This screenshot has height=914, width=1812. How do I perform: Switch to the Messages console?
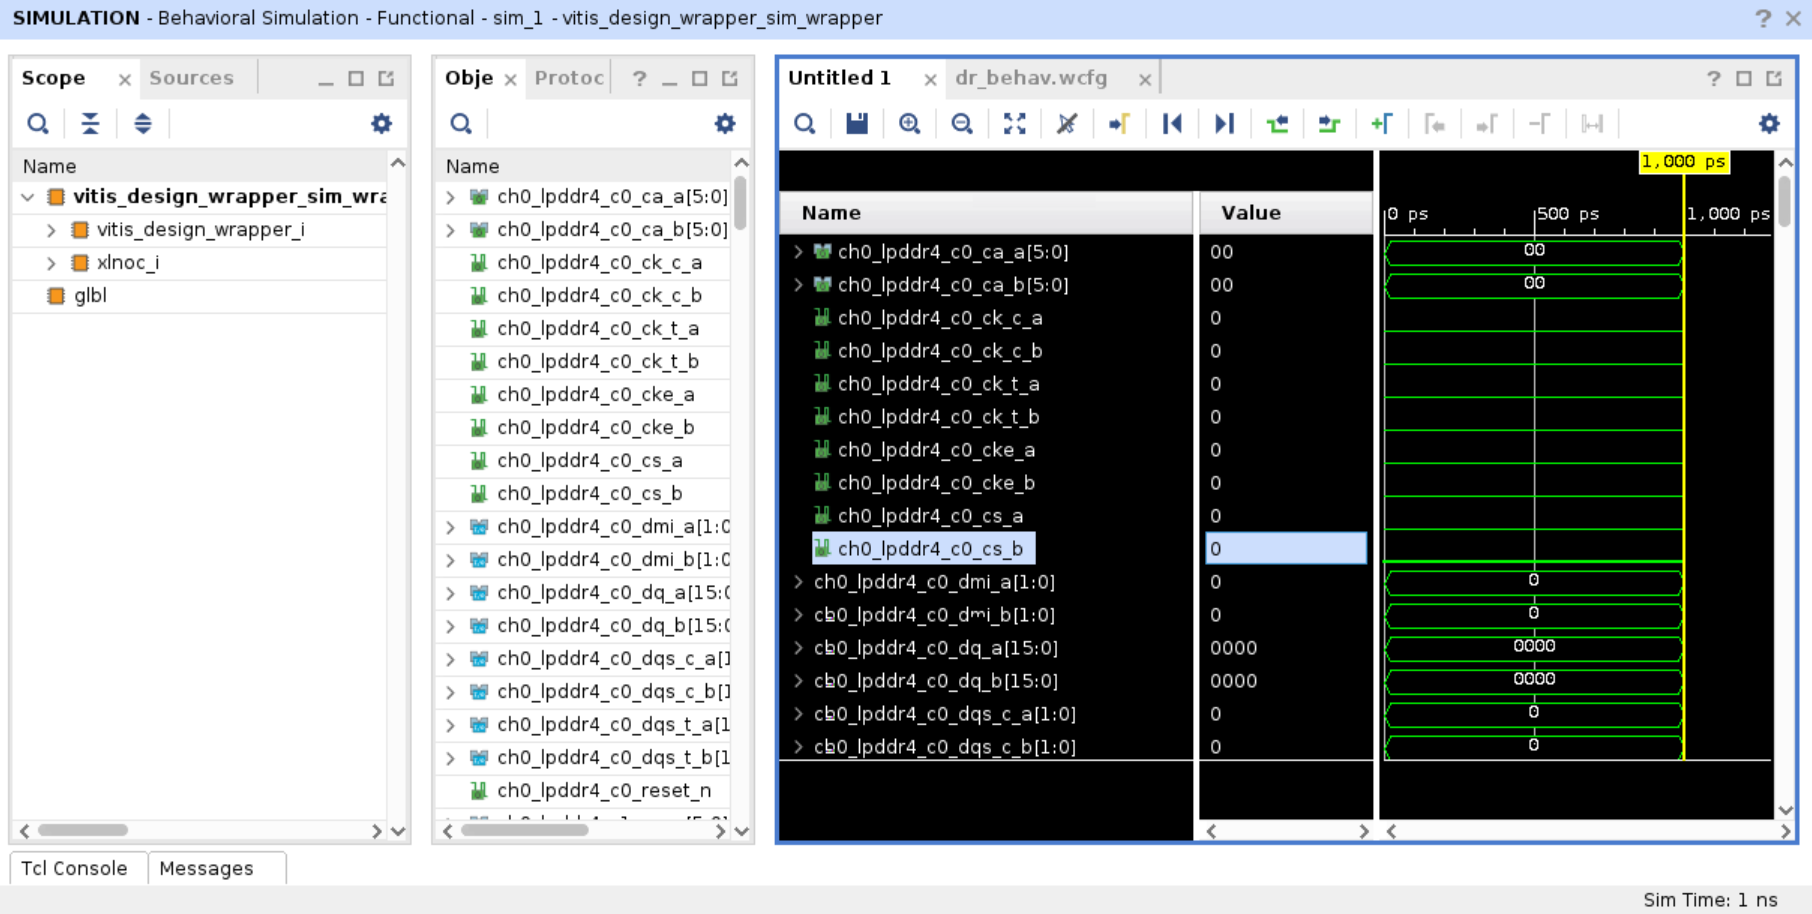[206, 868]
